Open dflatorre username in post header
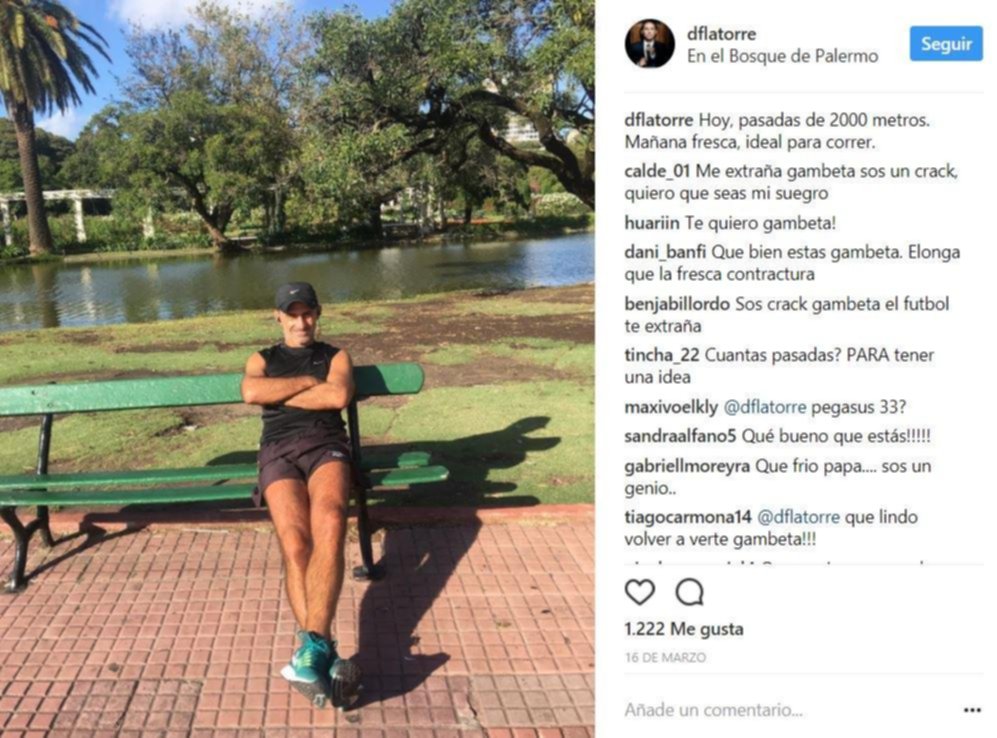997x738 pixels. point(721,34)
